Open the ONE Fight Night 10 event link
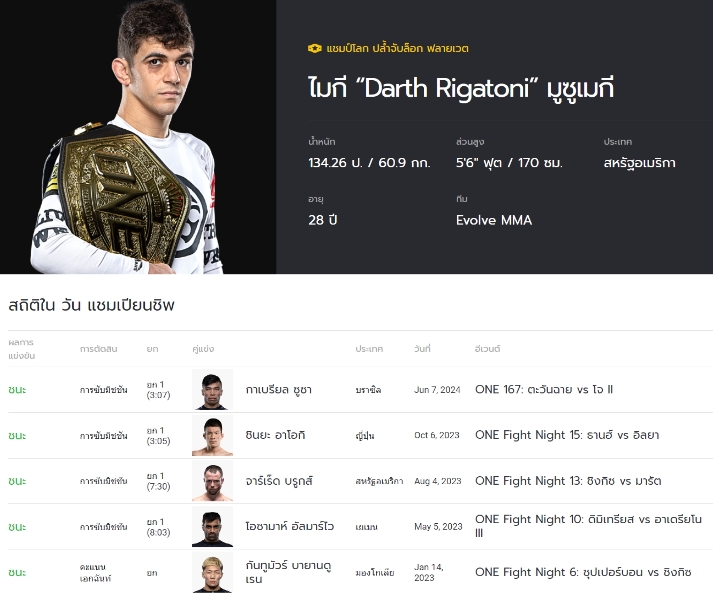The width and height of the screenshot is (713, 594). (x=588, y=526)
